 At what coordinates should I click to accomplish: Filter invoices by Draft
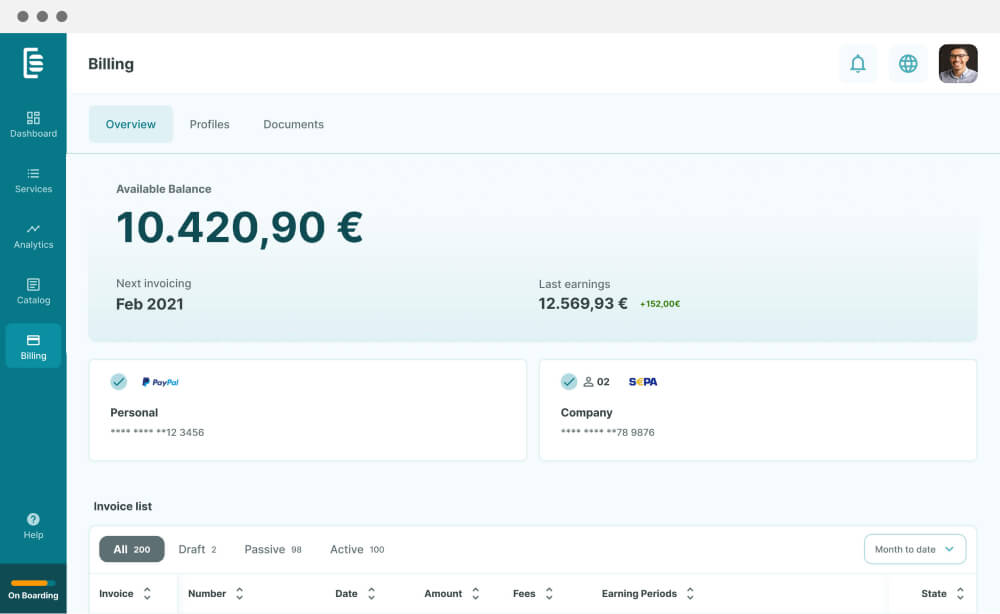pyautogui.click(x=197, y=550)
